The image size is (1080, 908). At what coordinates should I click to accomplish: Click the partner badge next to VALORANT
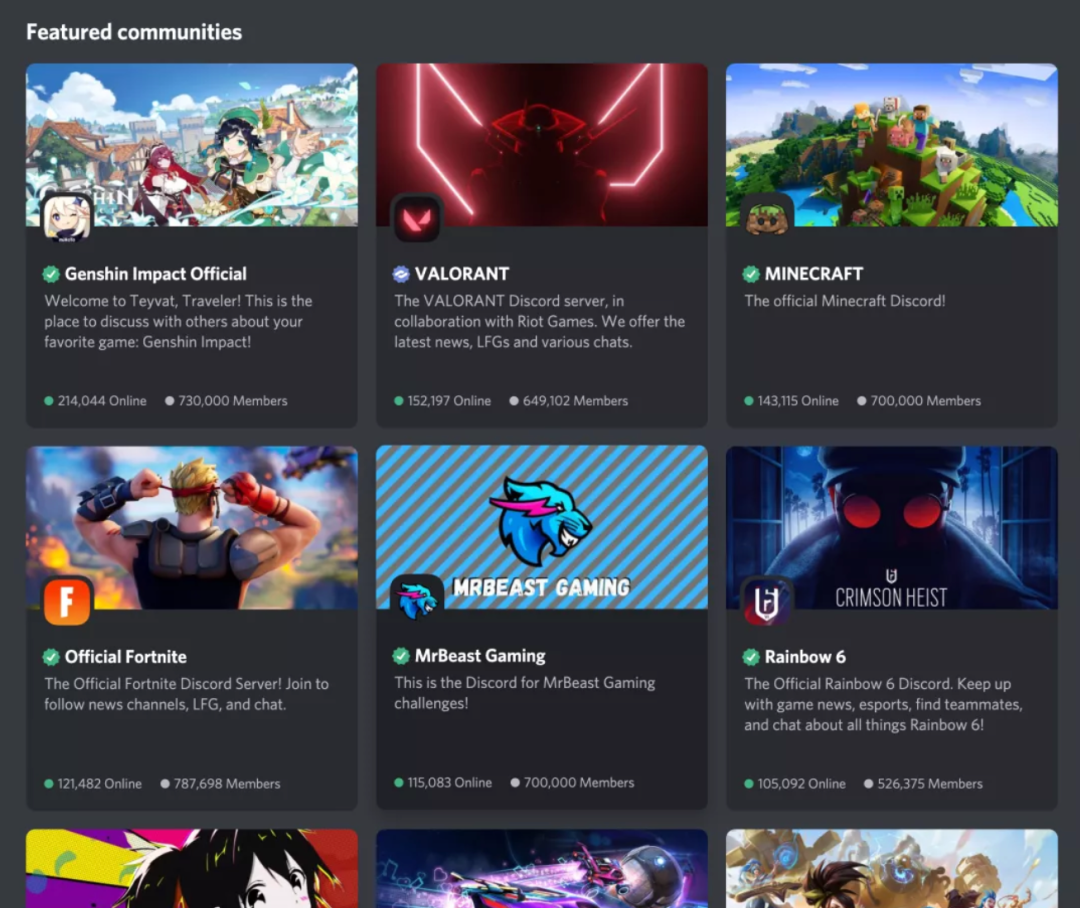401,274
